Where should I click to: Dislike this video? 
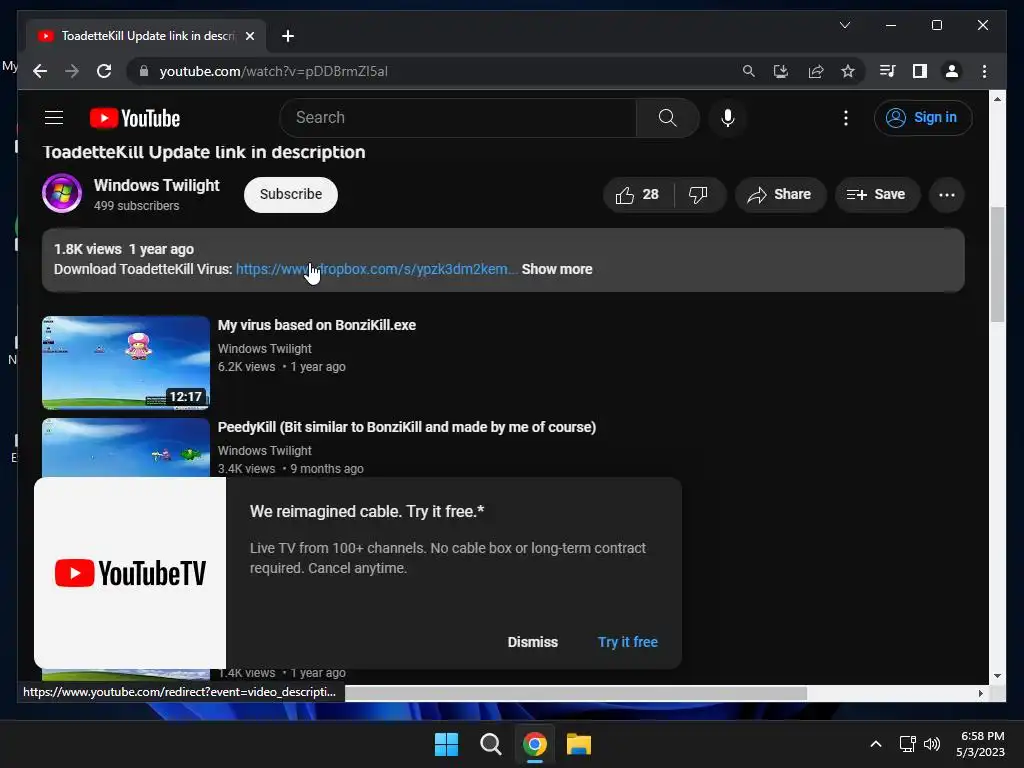pos(698,195)
